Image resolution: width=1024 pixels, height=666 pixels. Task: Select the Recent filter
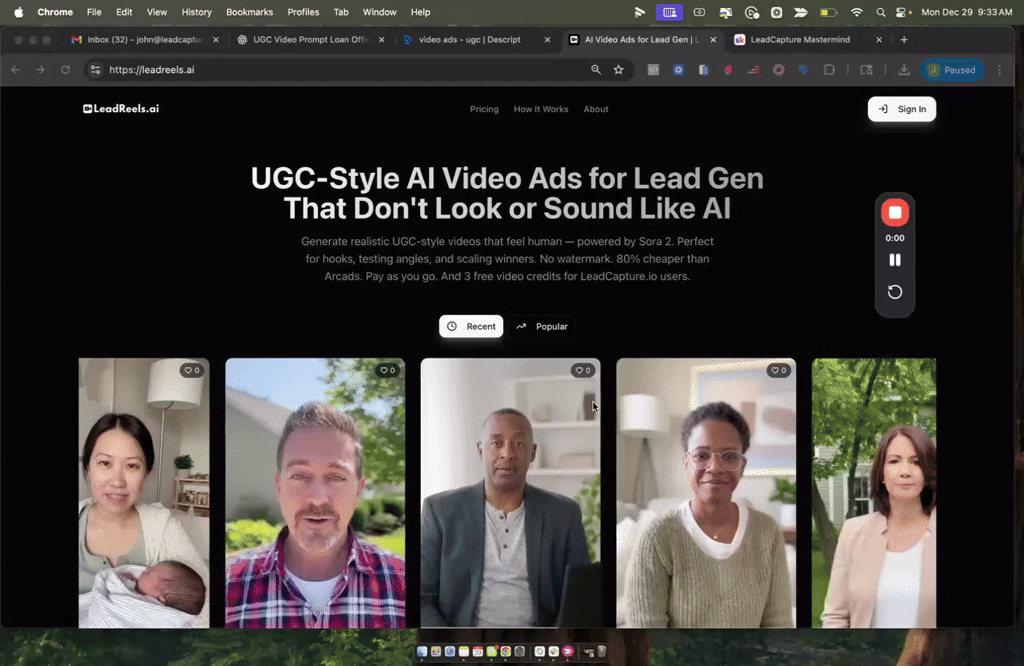tap(471, 326)
